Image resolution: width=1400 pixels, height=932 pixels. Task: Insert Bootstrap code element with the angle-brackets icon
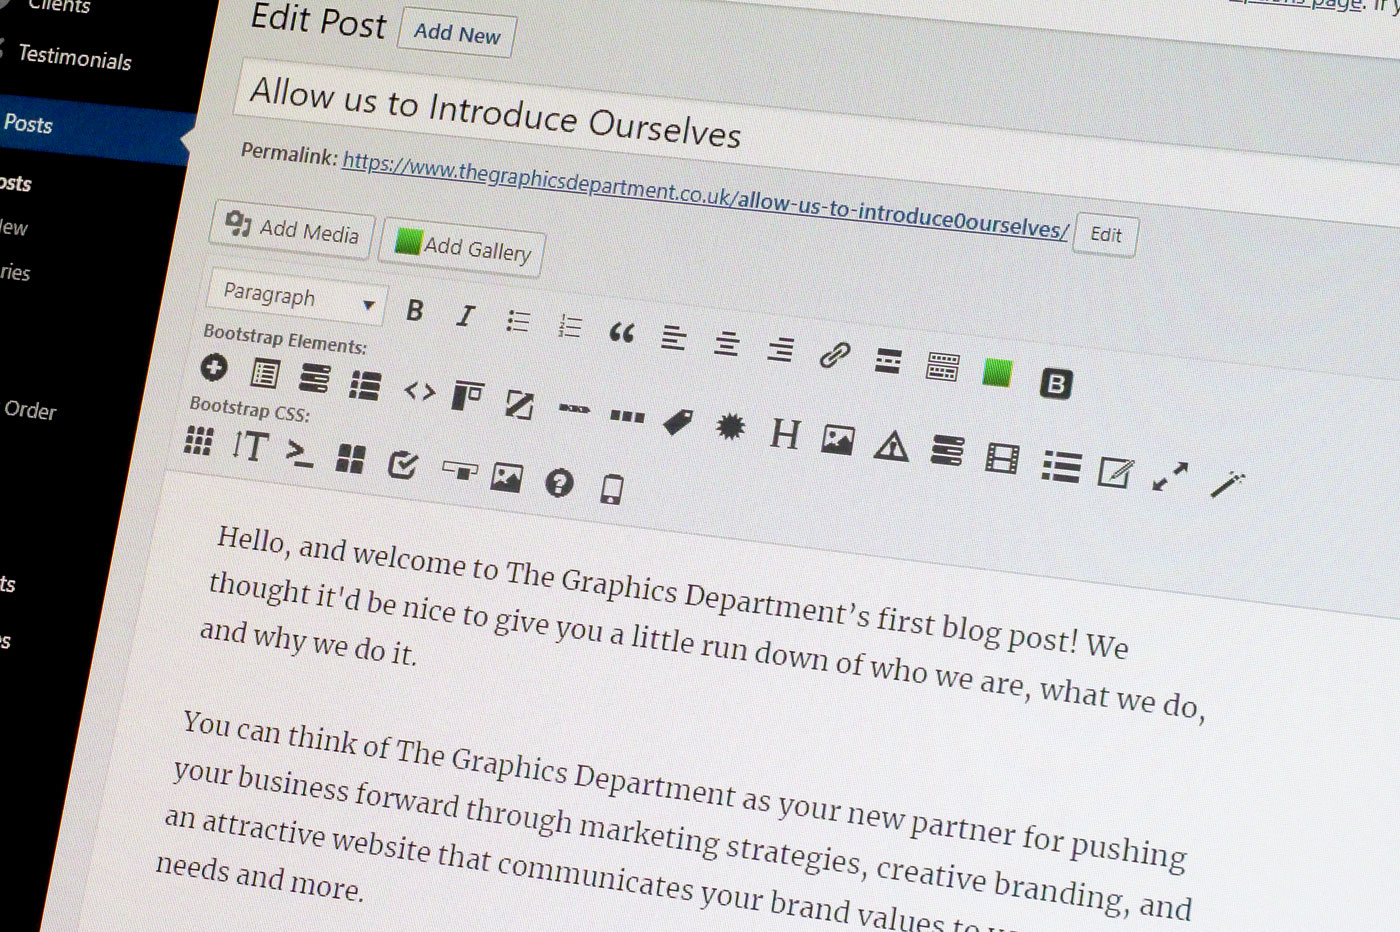click(x=419, y=391)
